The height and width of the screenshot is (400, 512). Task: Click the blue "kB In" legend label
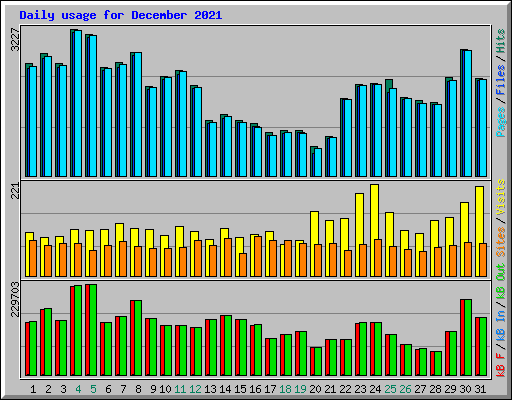point(500,325)
